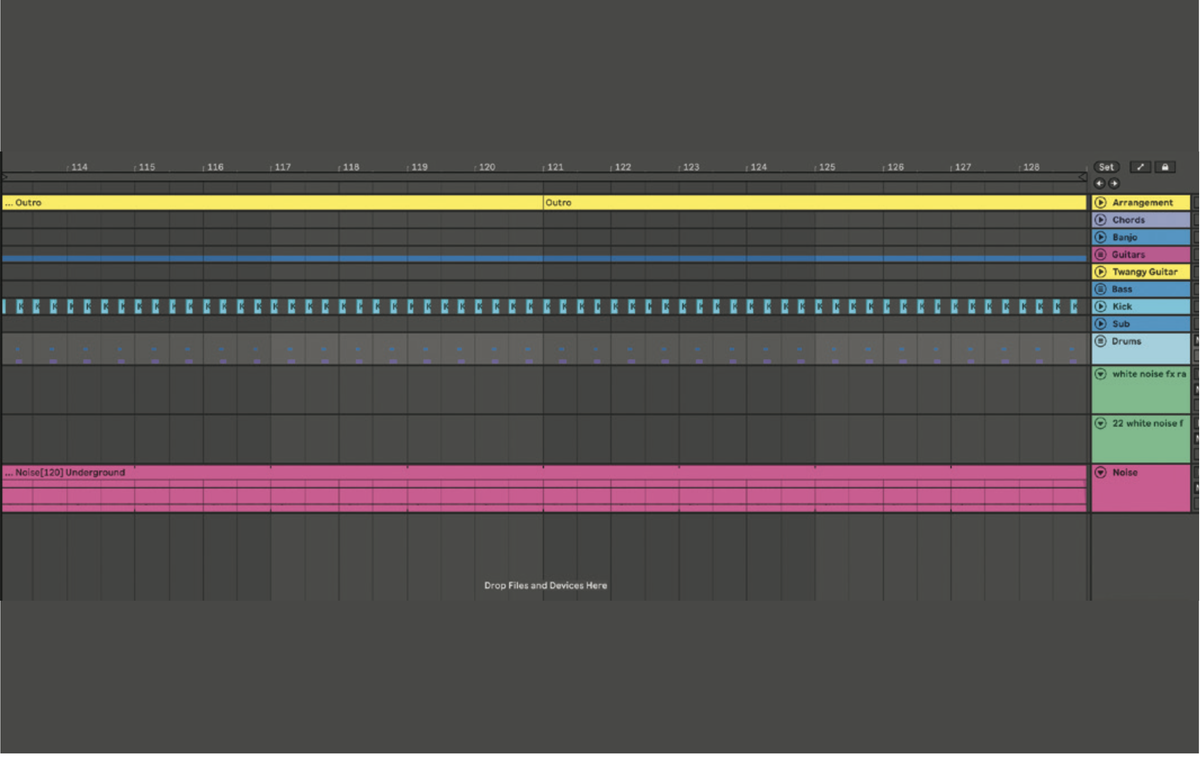This screenshot has height=757, width=1200.
Task: Unfold the Sub track
Action: pyautogui.click(x=1100, y=323)
